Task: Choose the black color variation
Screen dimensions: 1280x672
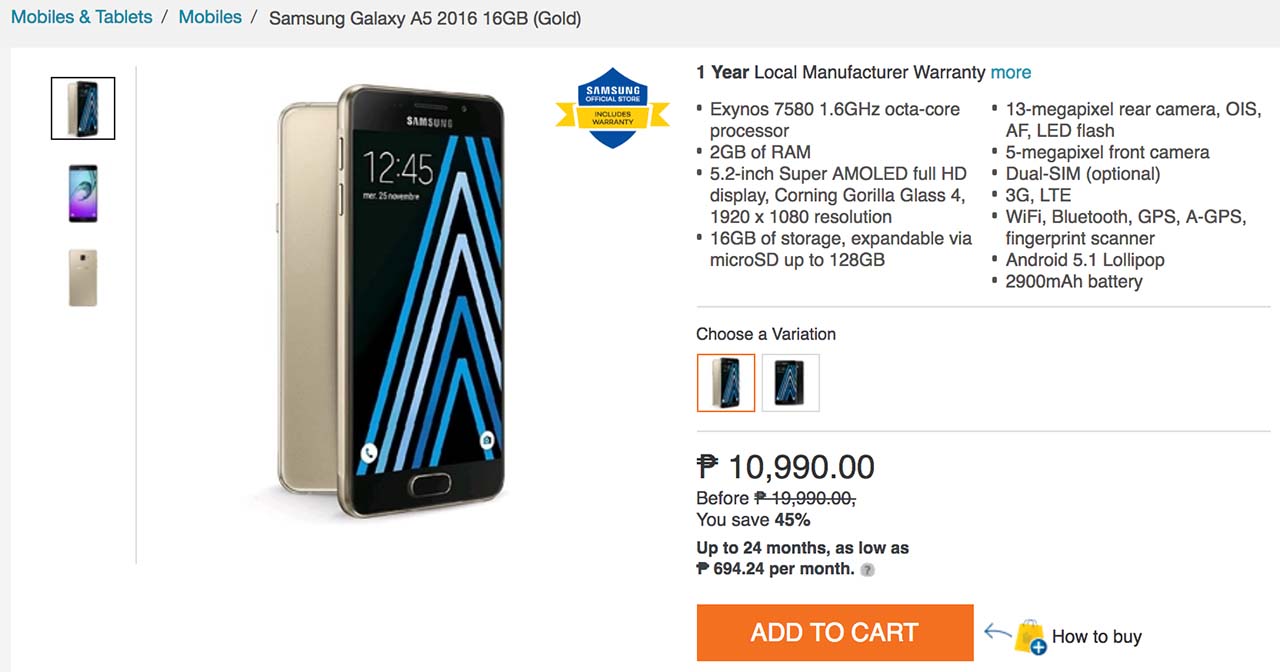Action: [791, 383]
